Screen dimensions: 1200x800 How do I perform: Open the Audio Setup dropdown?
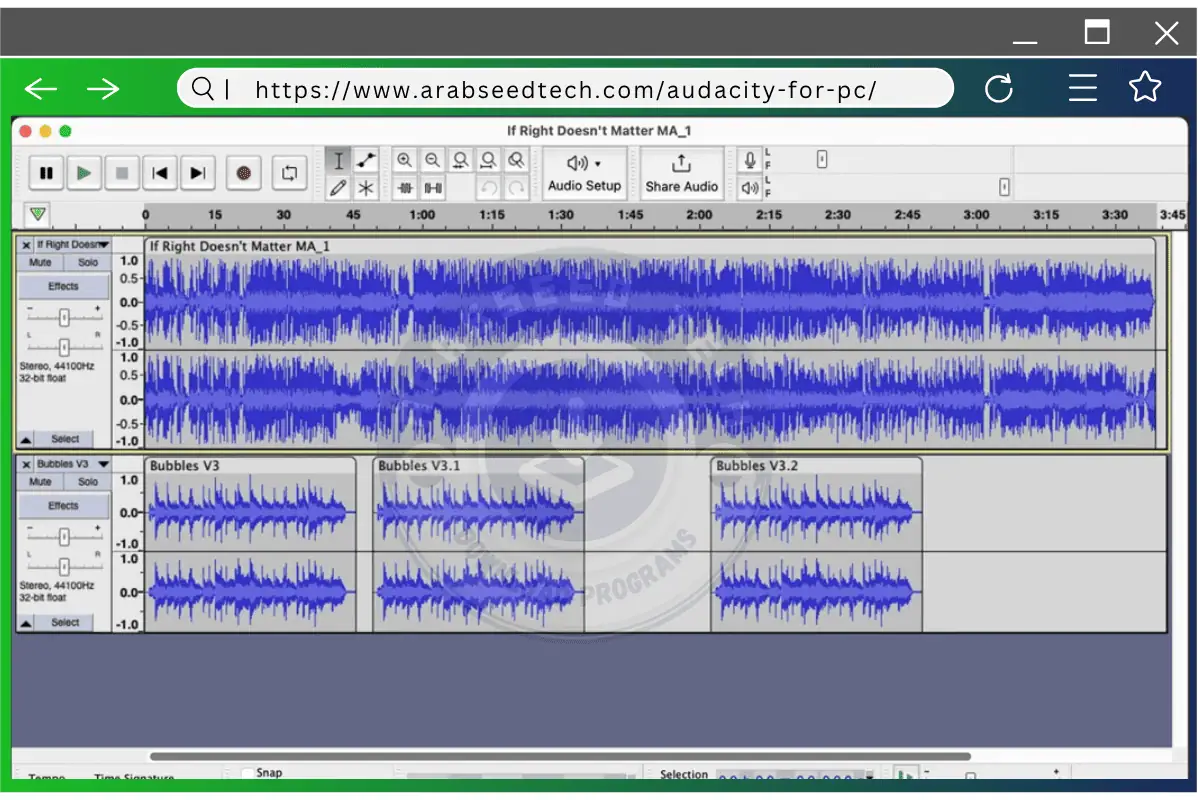pos(584,172)
